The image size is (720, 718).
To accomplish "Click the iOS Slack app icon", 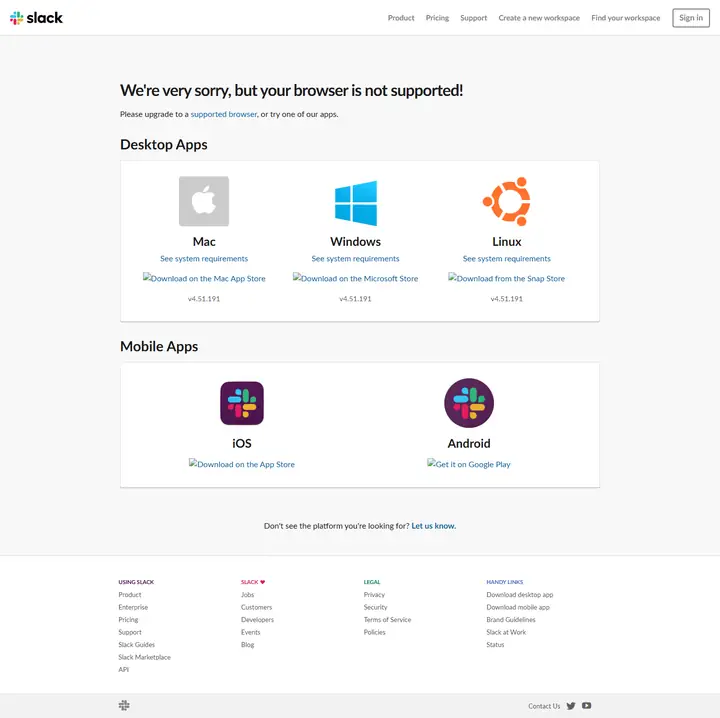I will (242, 403).
